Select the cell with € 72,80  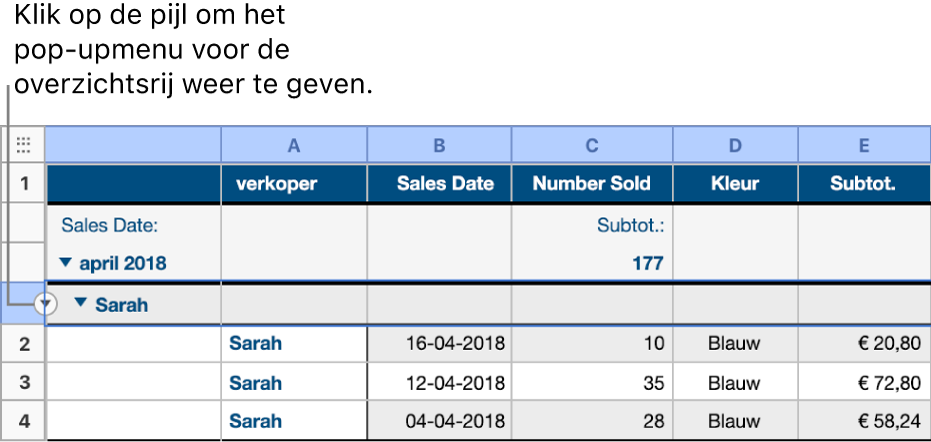pyautogui.click(x=864, y=383)
